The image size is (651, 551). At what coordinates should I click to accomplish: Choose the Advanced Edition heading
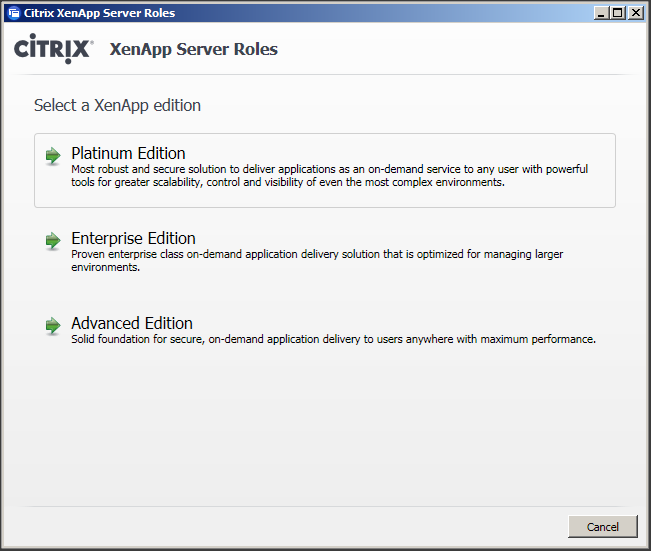pyautogui.click(x=132, y=323)
